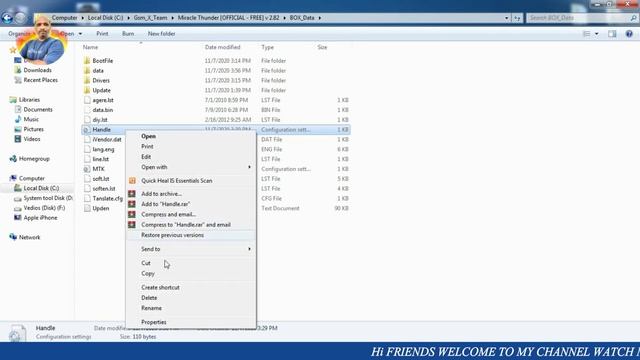
Task: Expand the path arrow after BOX_Data
Action: [320, 18]
